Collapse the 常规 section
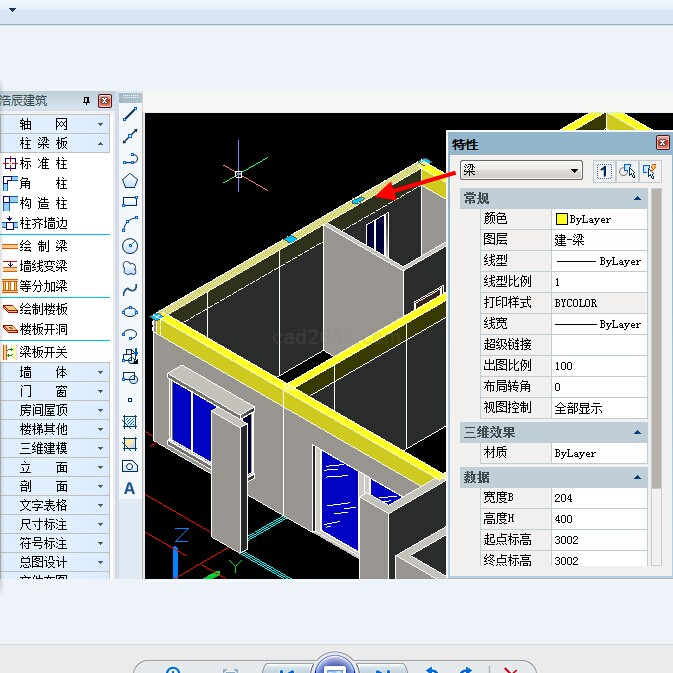The image size is (673, 673). [x=637, y=199]
